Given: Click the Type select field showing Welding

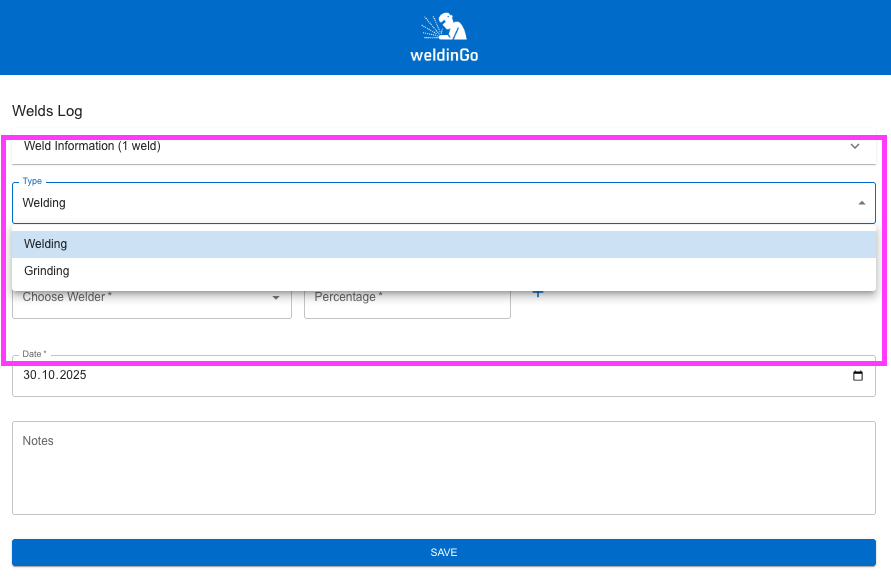Looking at the screenshot, I should (430, 203).
